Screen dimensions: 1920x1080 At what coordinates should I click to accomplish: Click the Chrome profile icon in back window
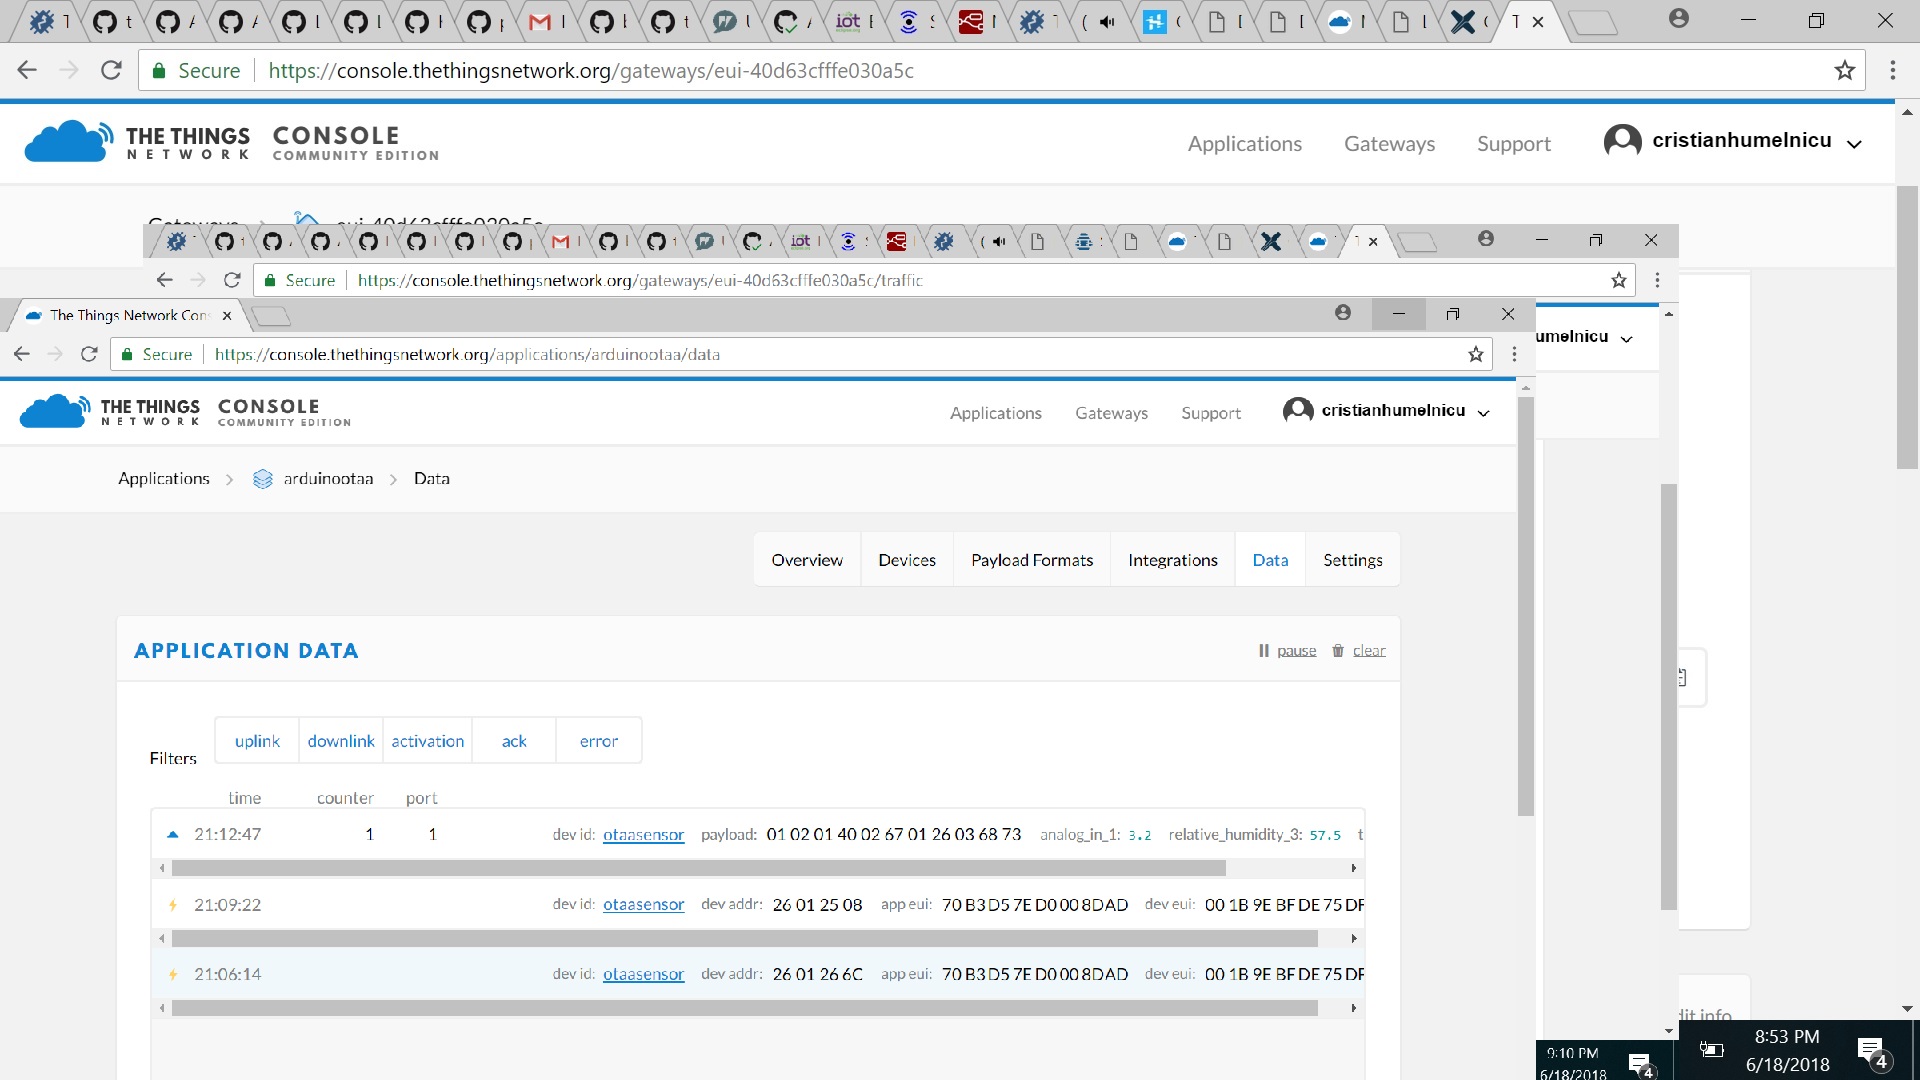coord(1679,18)
